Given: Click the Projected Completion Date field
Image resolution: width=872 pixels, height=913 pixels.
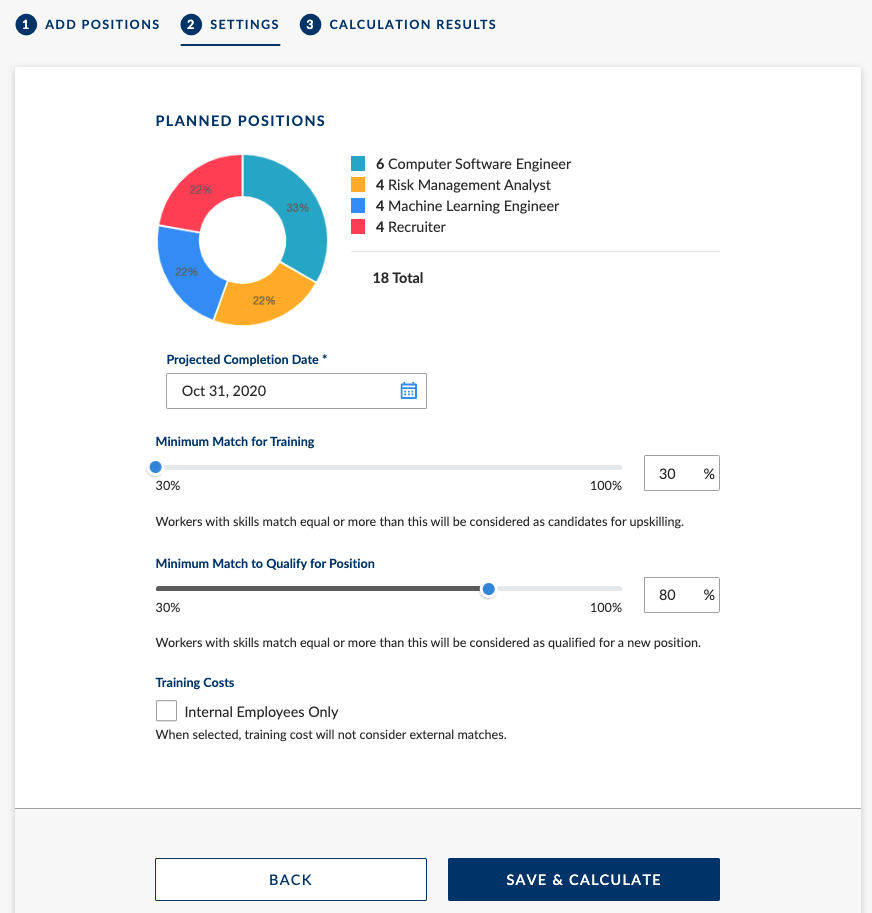Looking at the screenshot, I should (282, 391).
